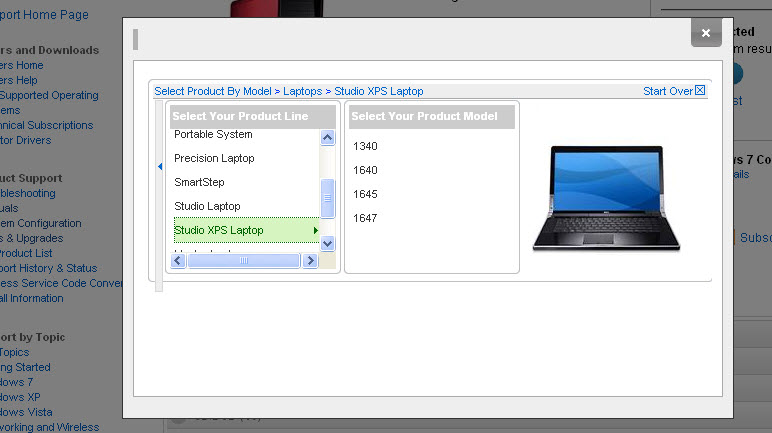
Task: Choose Studio Laptop in product line list
Action: [207, 206]
